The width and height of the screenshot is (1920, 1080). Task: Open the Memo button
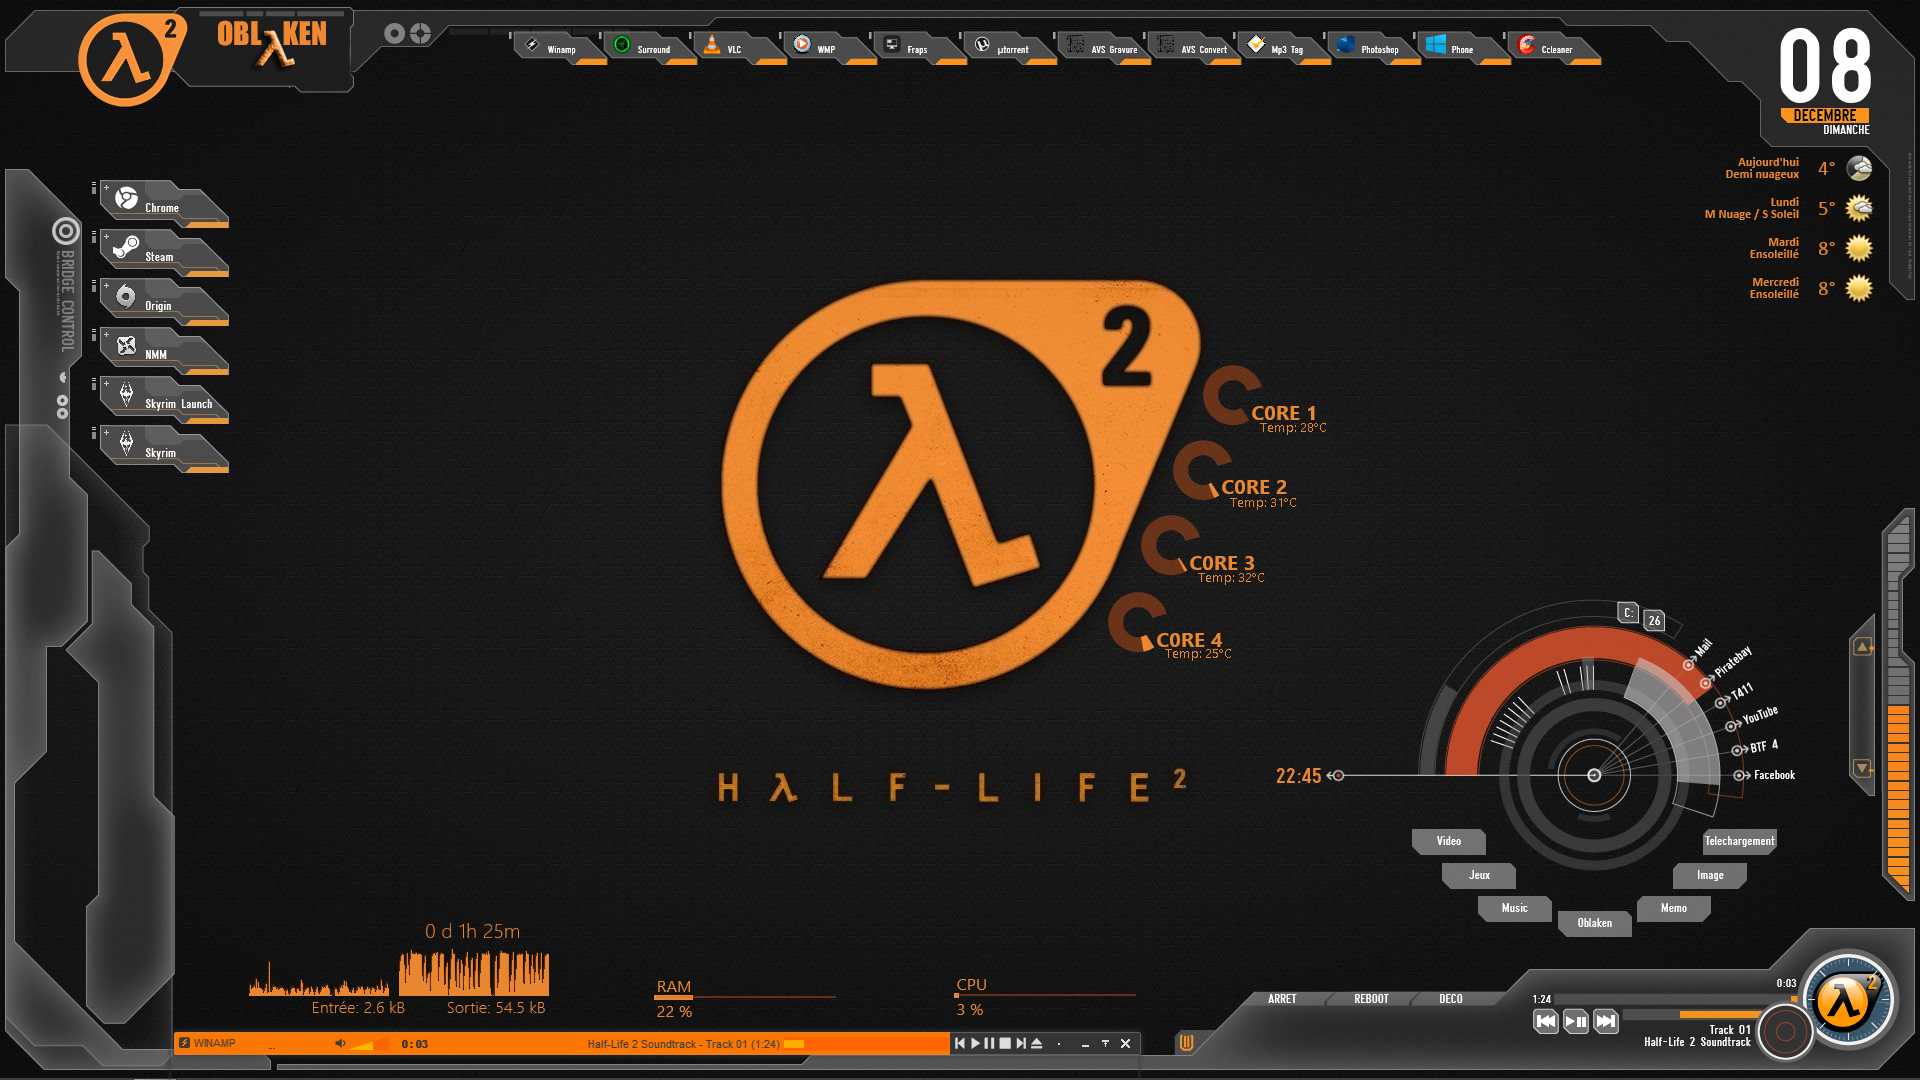[1674, 908]
